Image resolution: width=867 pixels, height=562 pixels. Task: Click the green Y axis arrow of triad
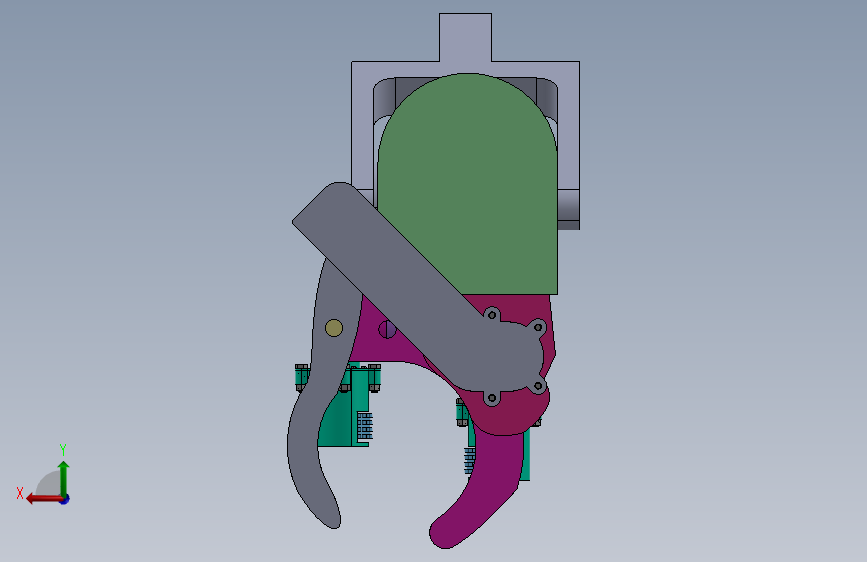[64, 477]
